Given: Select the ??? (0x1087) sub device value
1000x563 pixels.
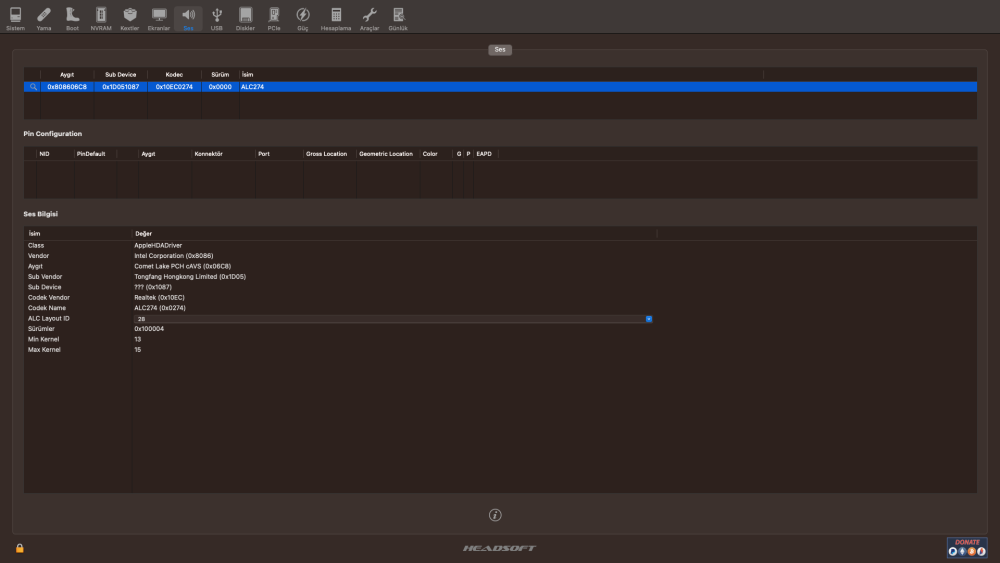Looking at the screenshot, I should (153, 287).
